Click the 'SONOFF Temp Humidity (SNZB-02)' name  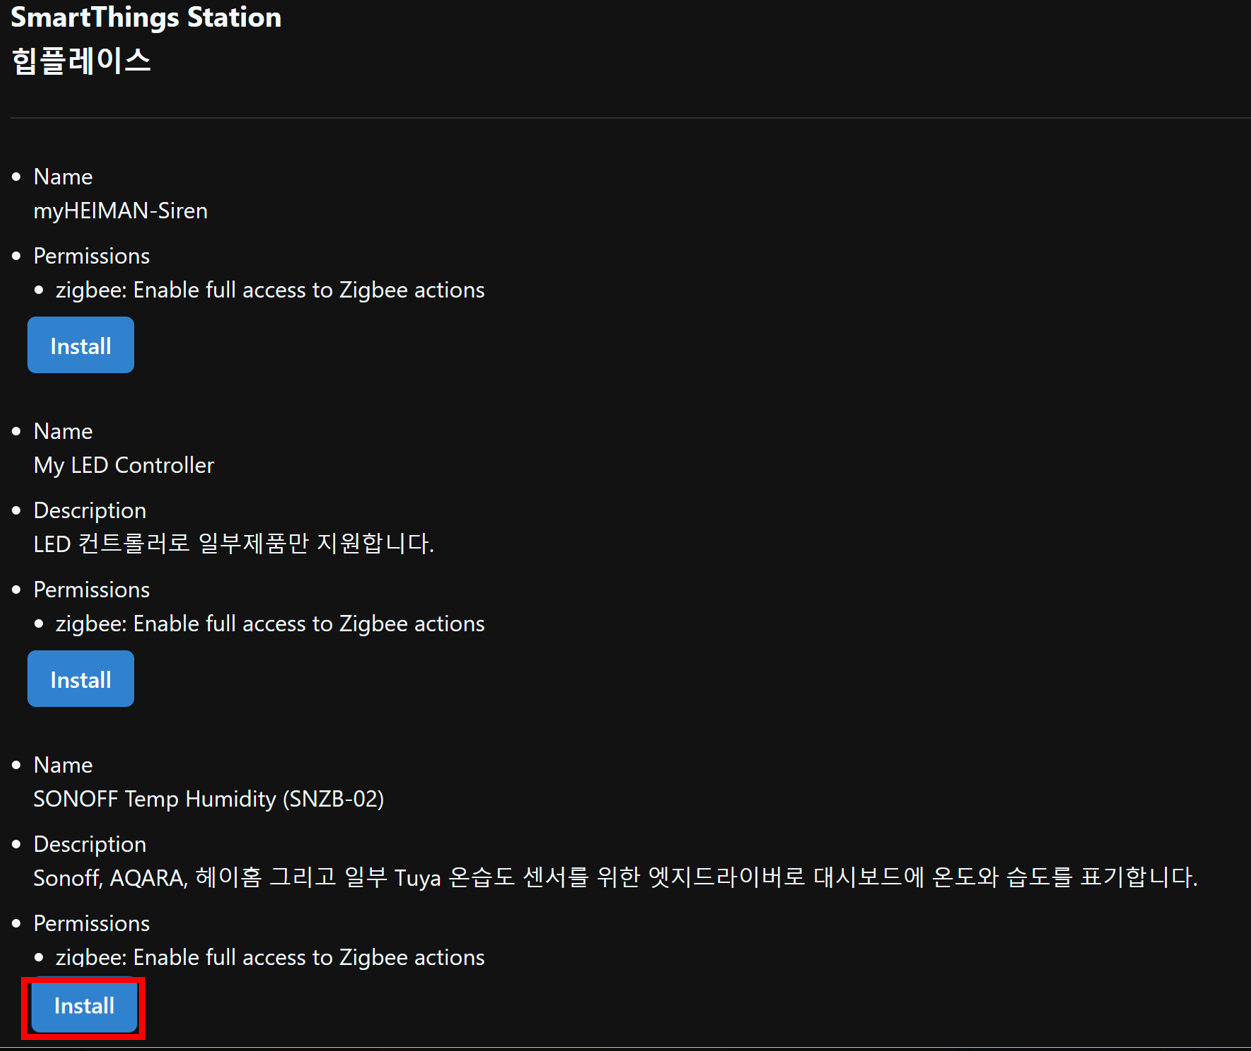pos(208,799)
